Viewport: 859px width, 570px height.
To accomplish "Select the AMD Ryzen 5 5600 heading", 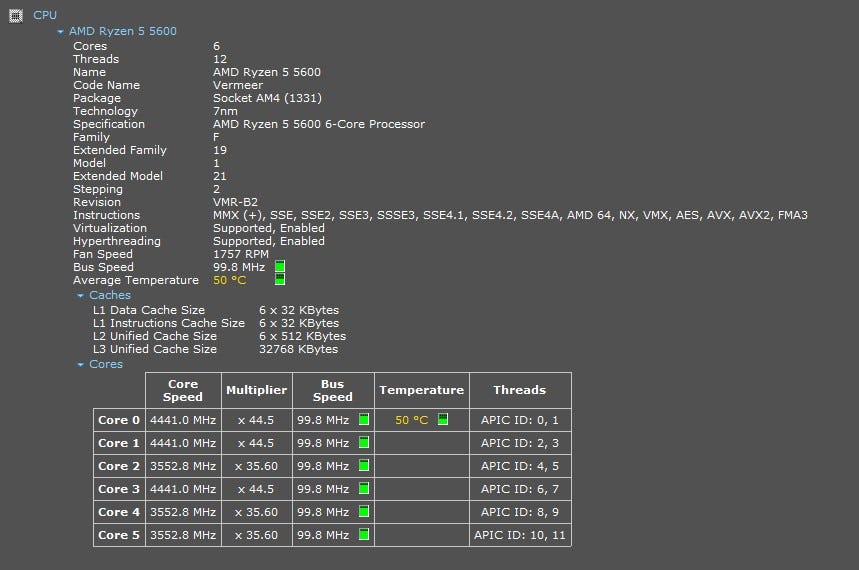I will tap(123, 31).
